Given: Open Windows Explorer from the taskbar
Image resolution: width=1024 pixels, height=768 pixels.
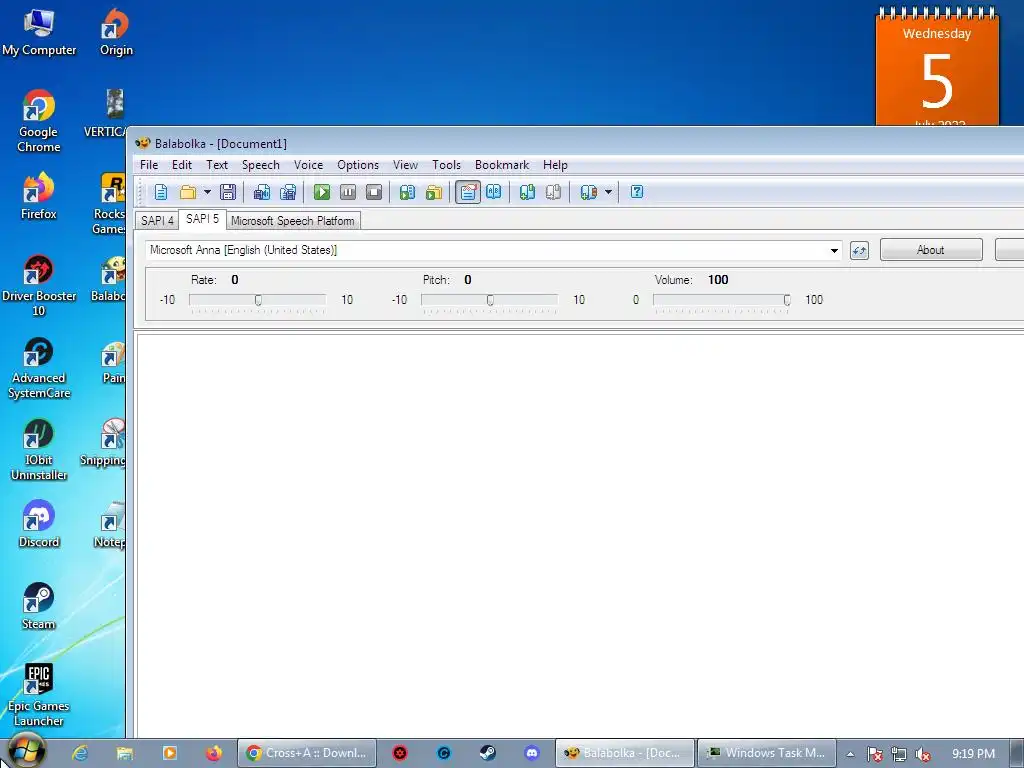Looking at the screenshot, I should pos(125,753).
